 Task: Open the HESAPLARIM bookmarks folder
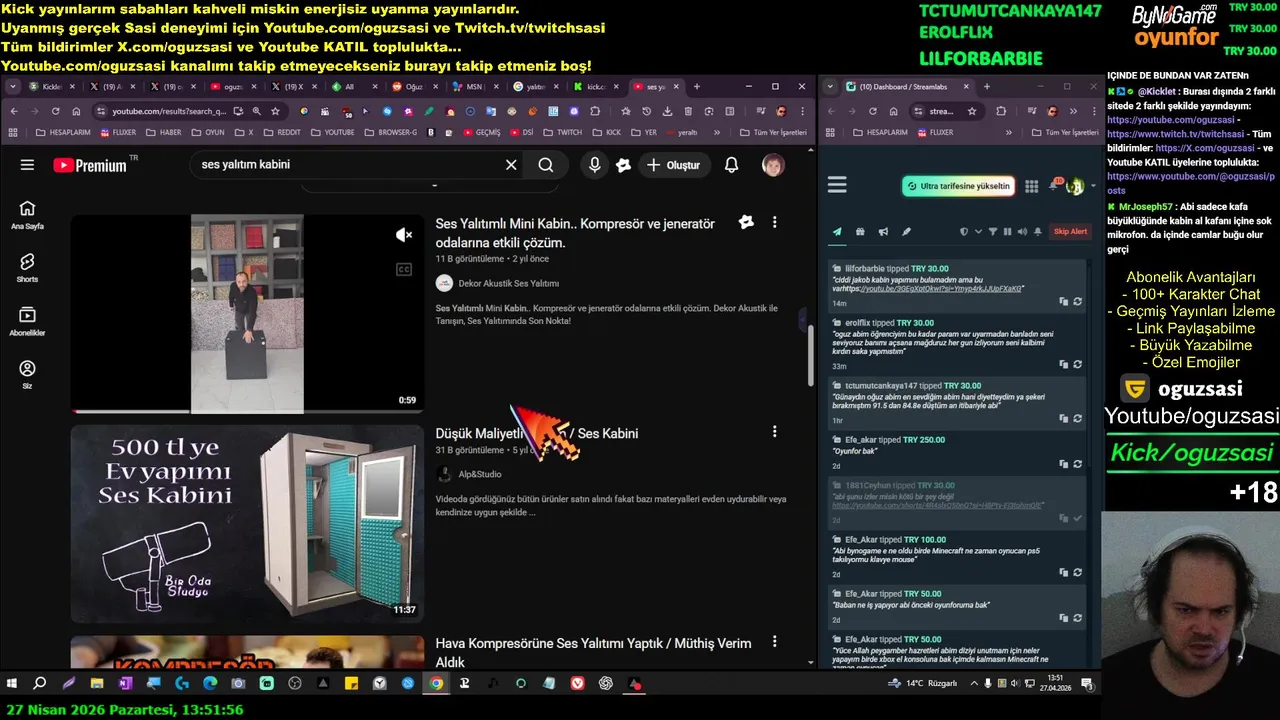click(x=62, y=132)
